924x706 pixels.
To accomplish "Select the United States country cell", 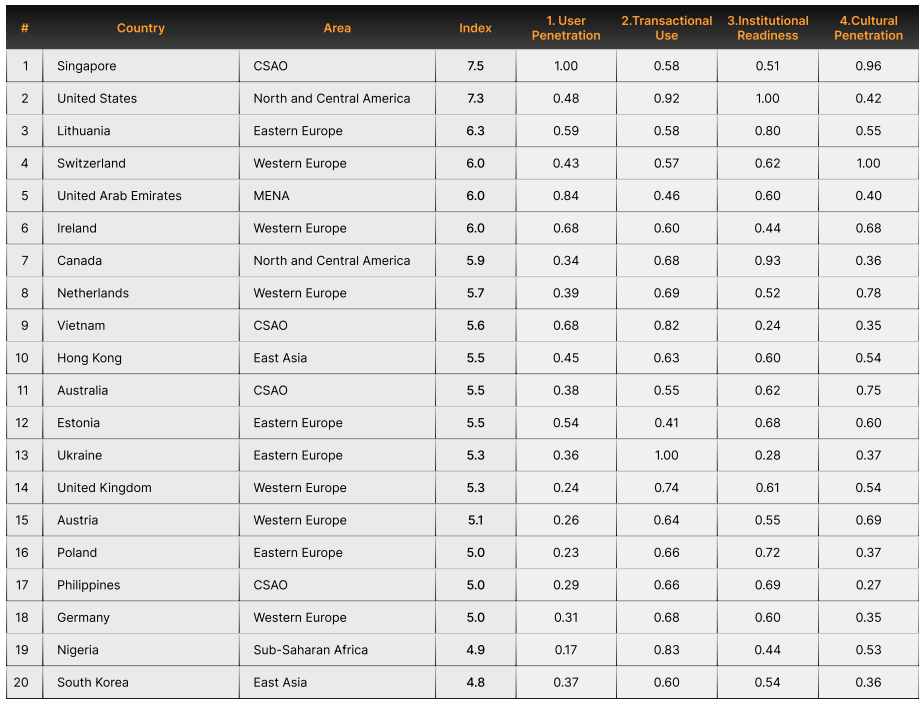I will pos(97,98).
